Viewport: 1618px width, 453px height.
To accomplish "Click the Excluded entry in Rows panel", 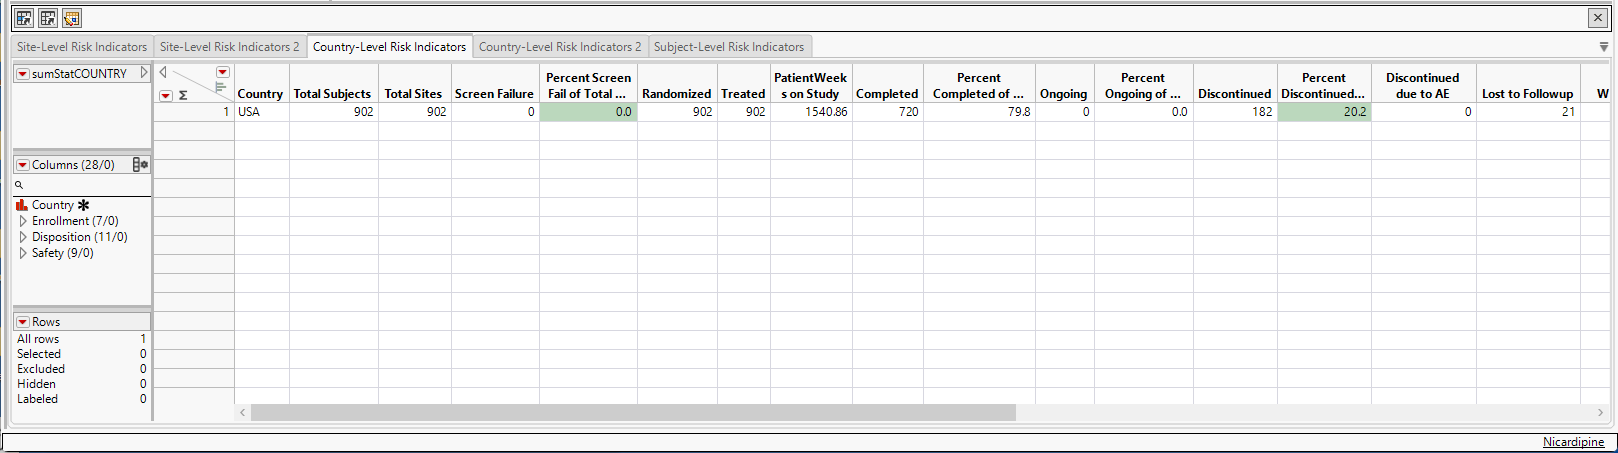I will 39,369.
